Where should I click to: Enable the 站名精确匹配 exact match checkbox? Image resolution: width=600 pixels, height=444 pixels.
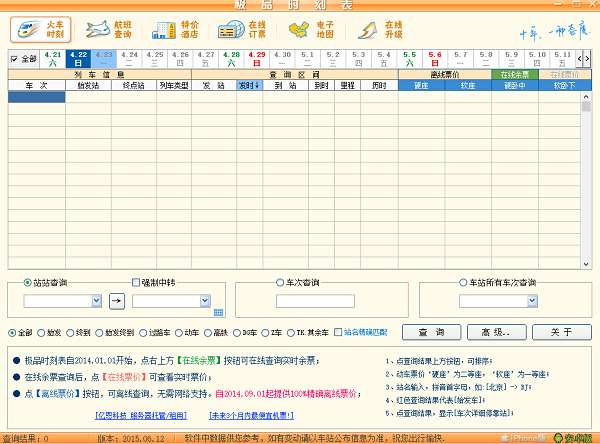[337, 331]
